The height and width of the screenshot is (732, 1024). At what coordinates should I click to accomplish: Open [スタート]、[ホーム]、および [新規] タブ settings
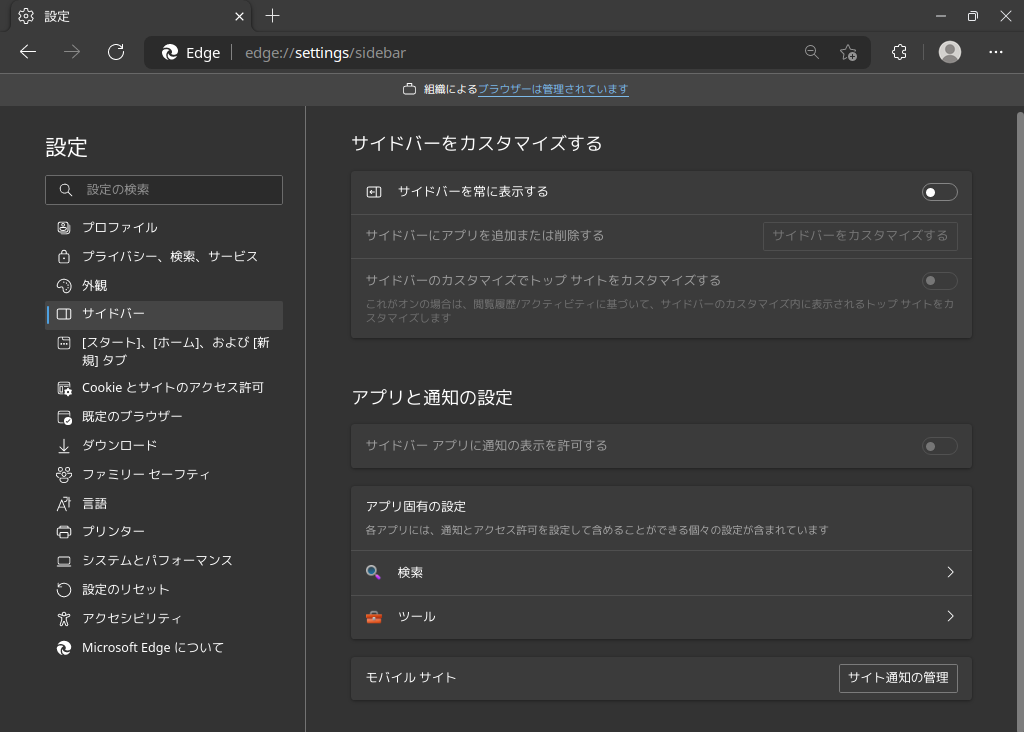[x=165, y=351]
